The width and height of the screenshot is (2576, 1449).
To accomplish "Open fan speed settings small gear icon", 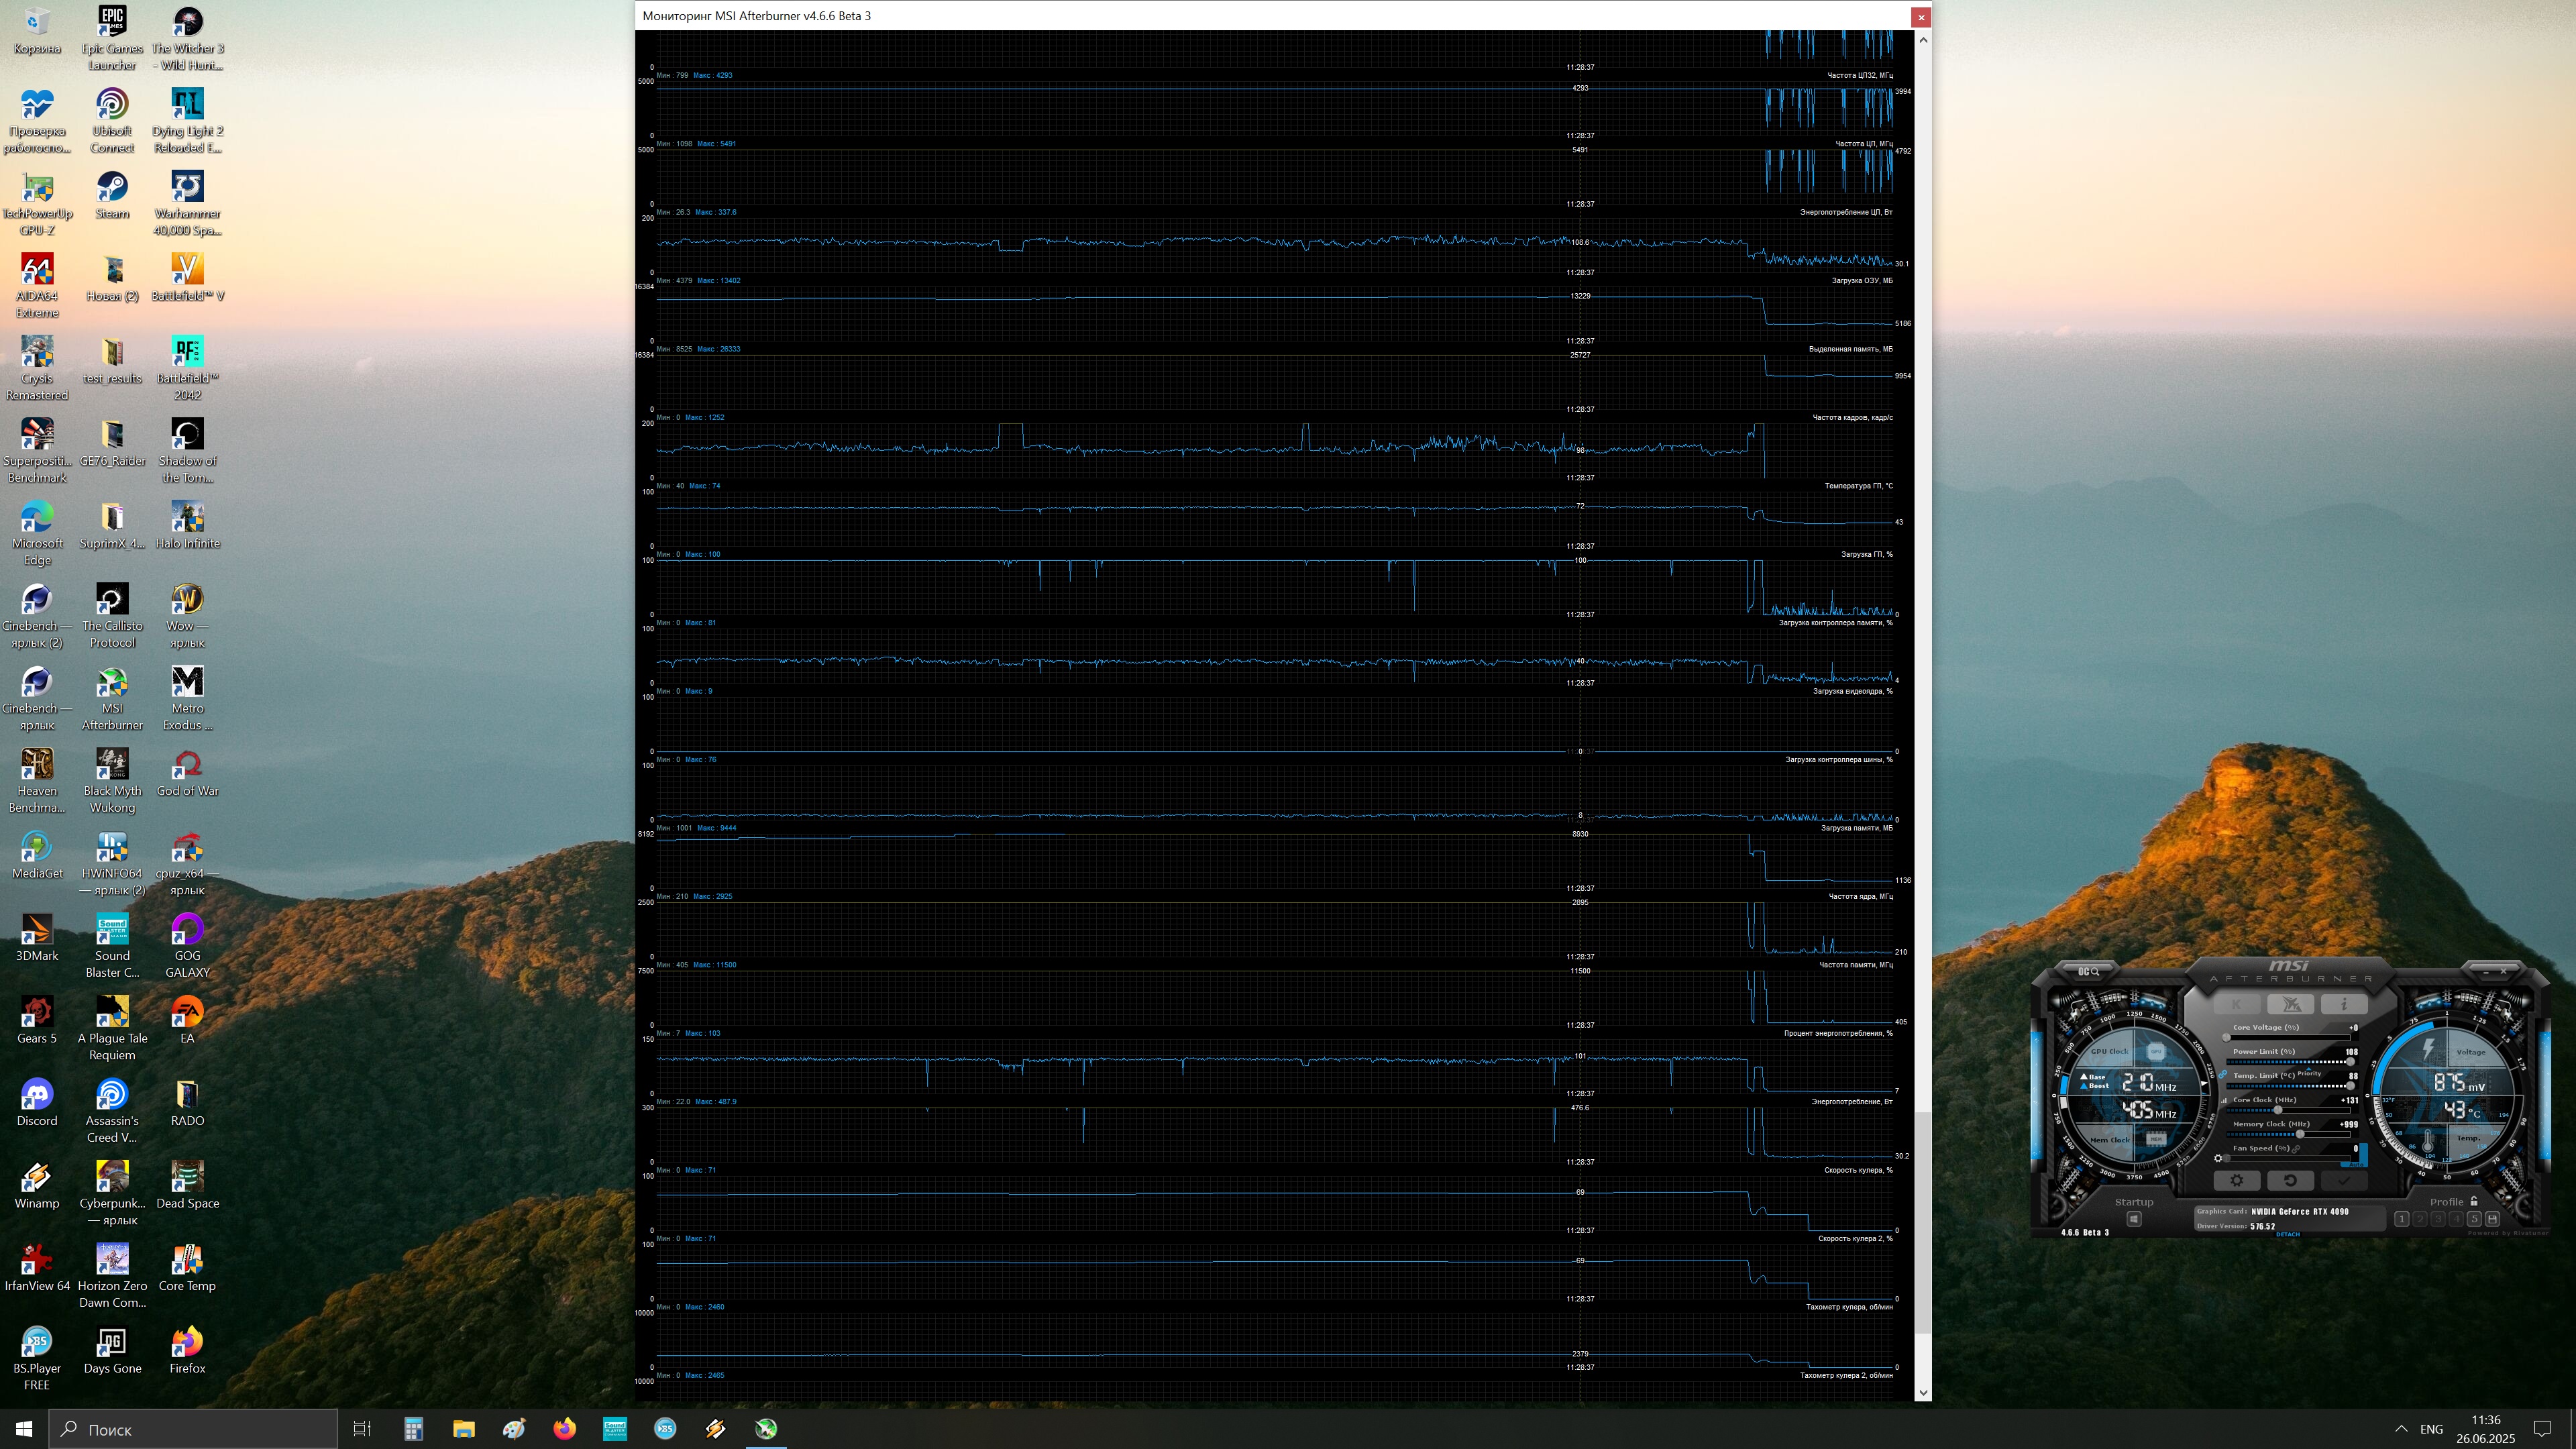I will [x=2218, y=1158].
